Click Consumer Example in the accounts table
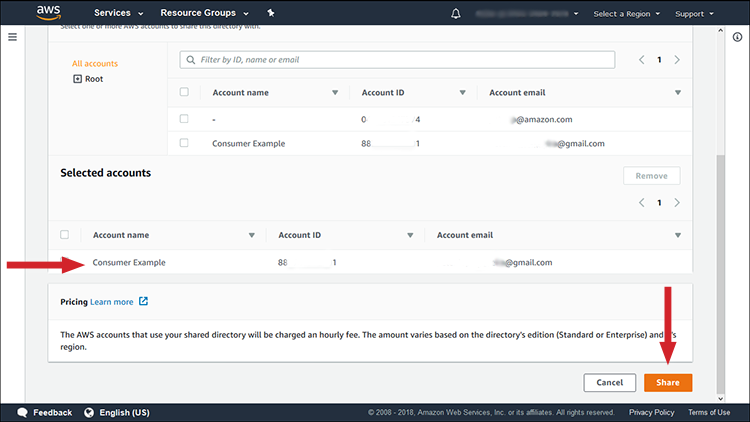Image resolution: width=750 pixels, height=422 pixels. click(x=249, y=144)
